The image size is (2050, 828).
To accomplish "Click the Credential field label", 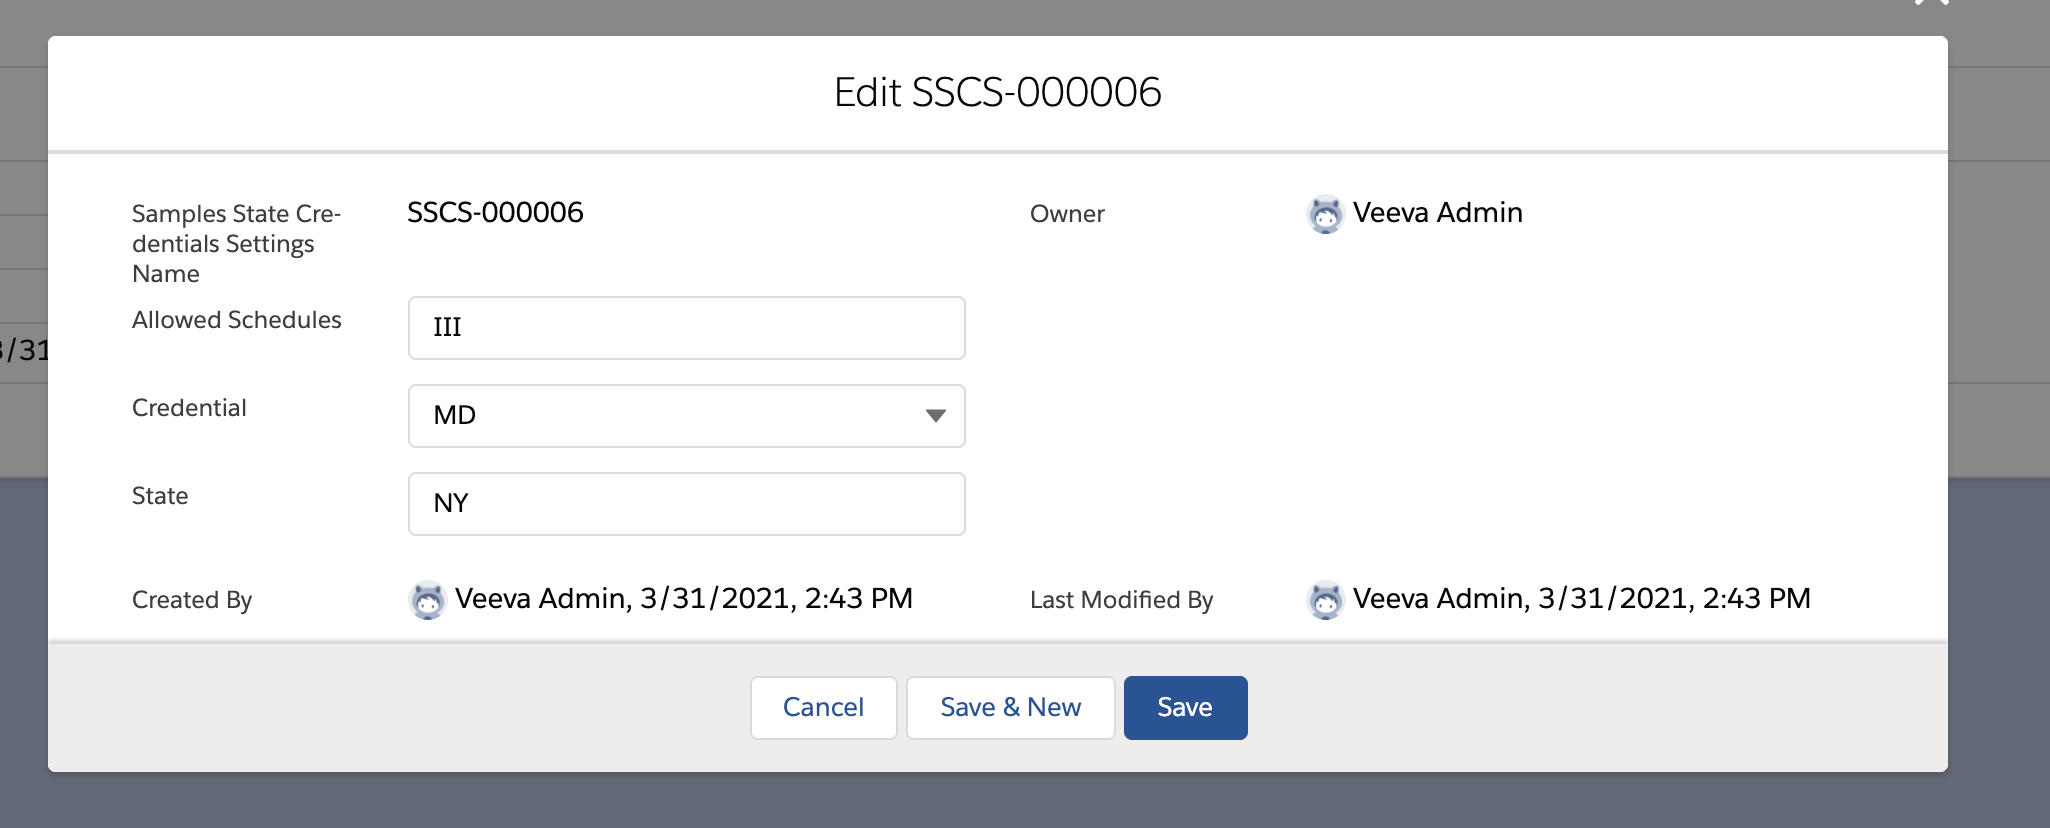I will coord(189,408).
